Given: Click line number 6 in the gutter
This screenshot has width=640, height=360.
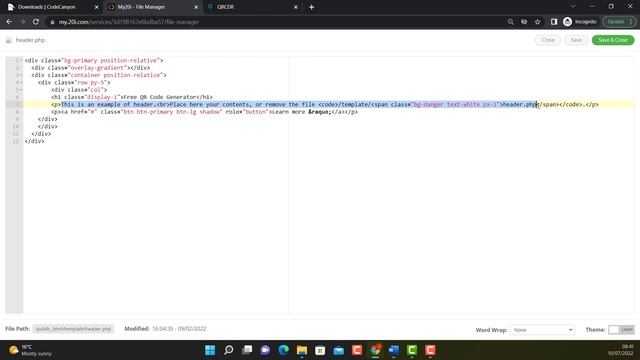Looking at the screenshot, I should [x=17, y=97].
